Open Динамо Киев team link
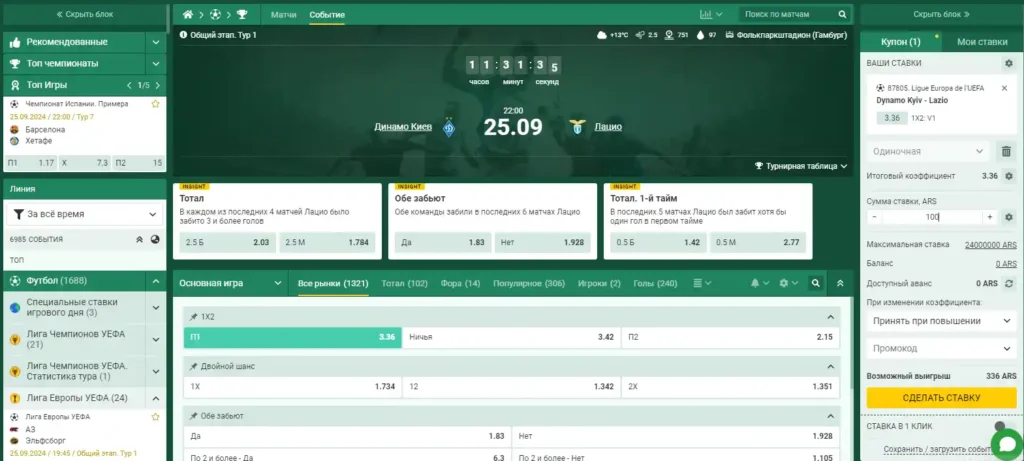 coord(403,127)
